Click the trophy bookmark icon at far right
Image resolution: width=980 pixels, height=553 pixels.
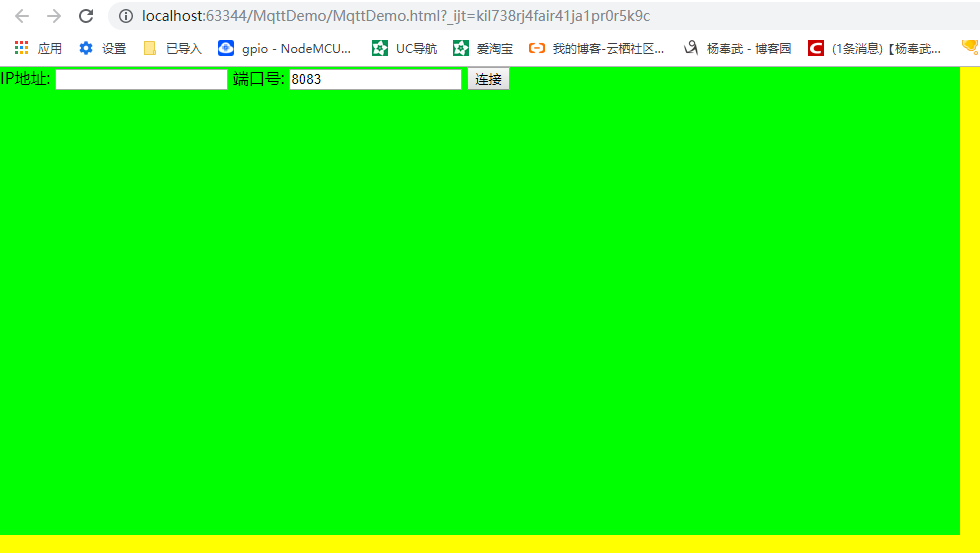(x=970, y=47)
